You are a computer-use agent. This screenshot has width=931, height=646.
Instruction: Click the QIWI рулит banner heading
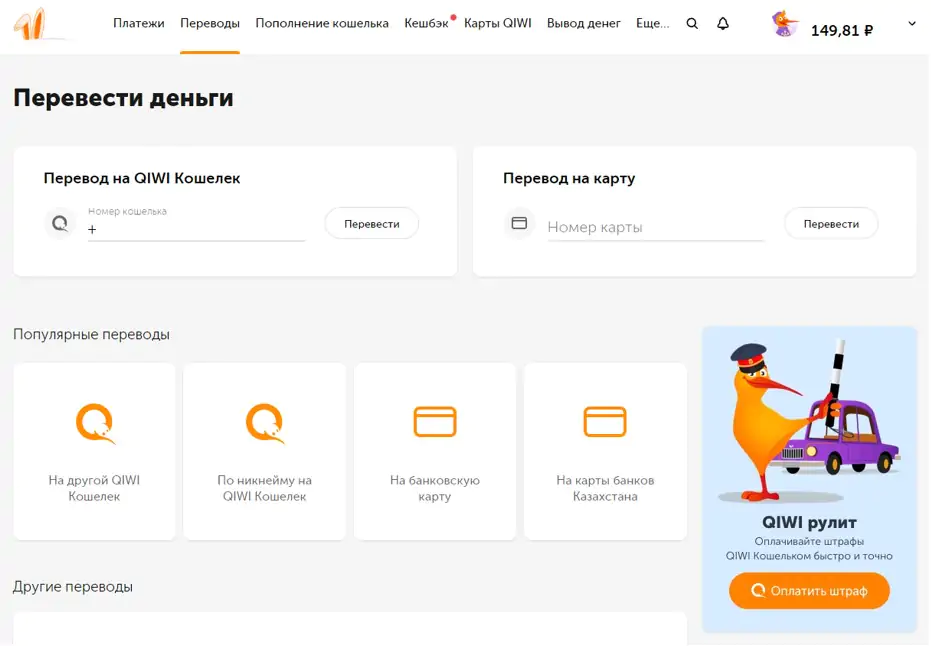(809, 522)
